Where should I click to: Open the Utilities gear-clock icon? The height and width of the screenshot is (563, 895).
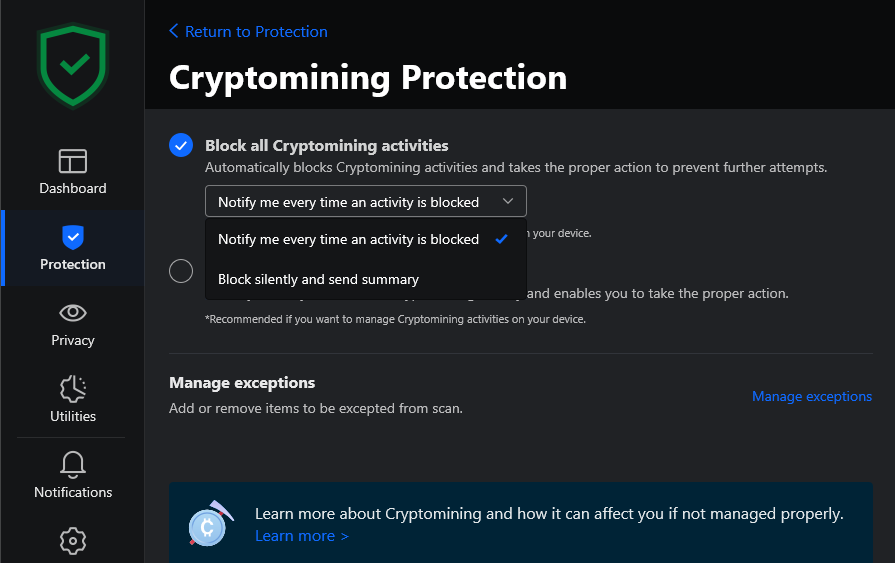click(73, 389)
